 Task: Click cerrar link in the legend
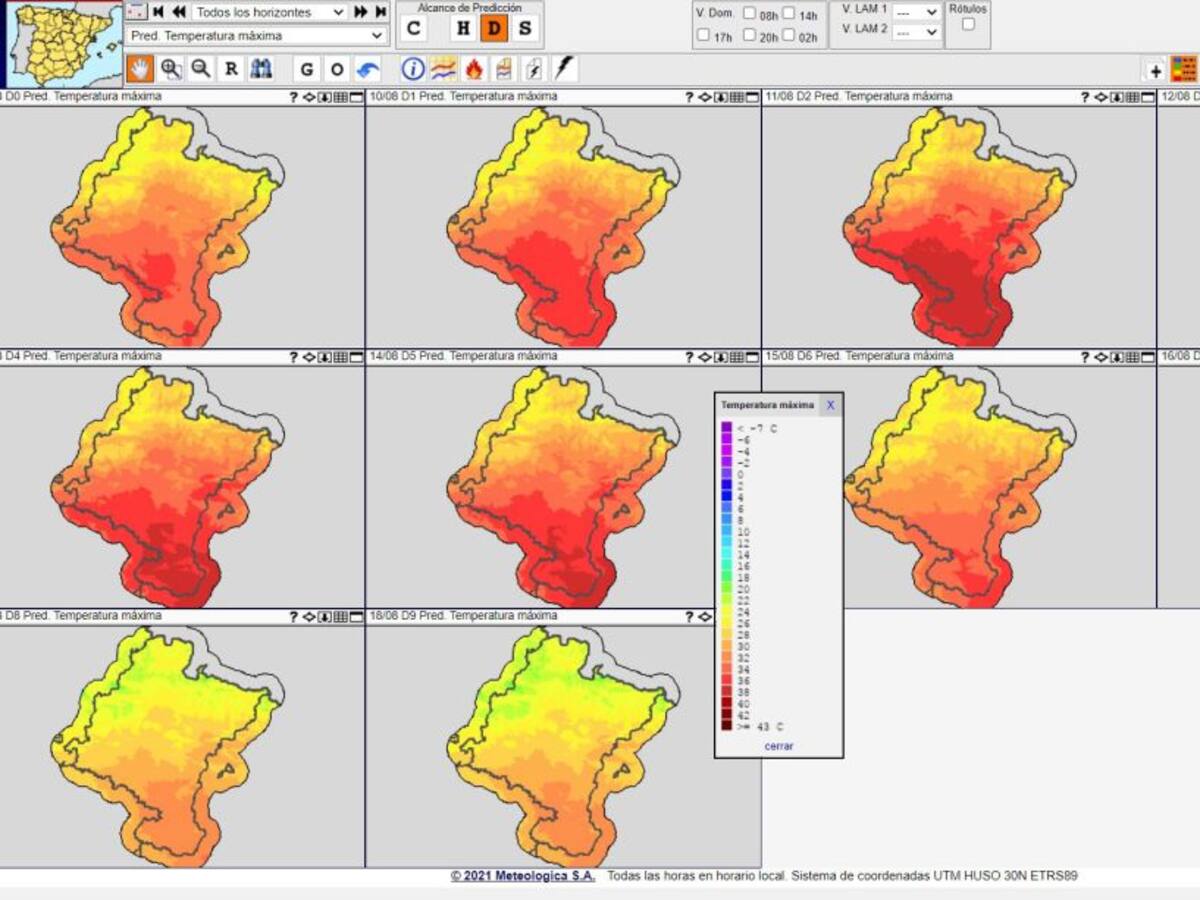coord(778,746)
